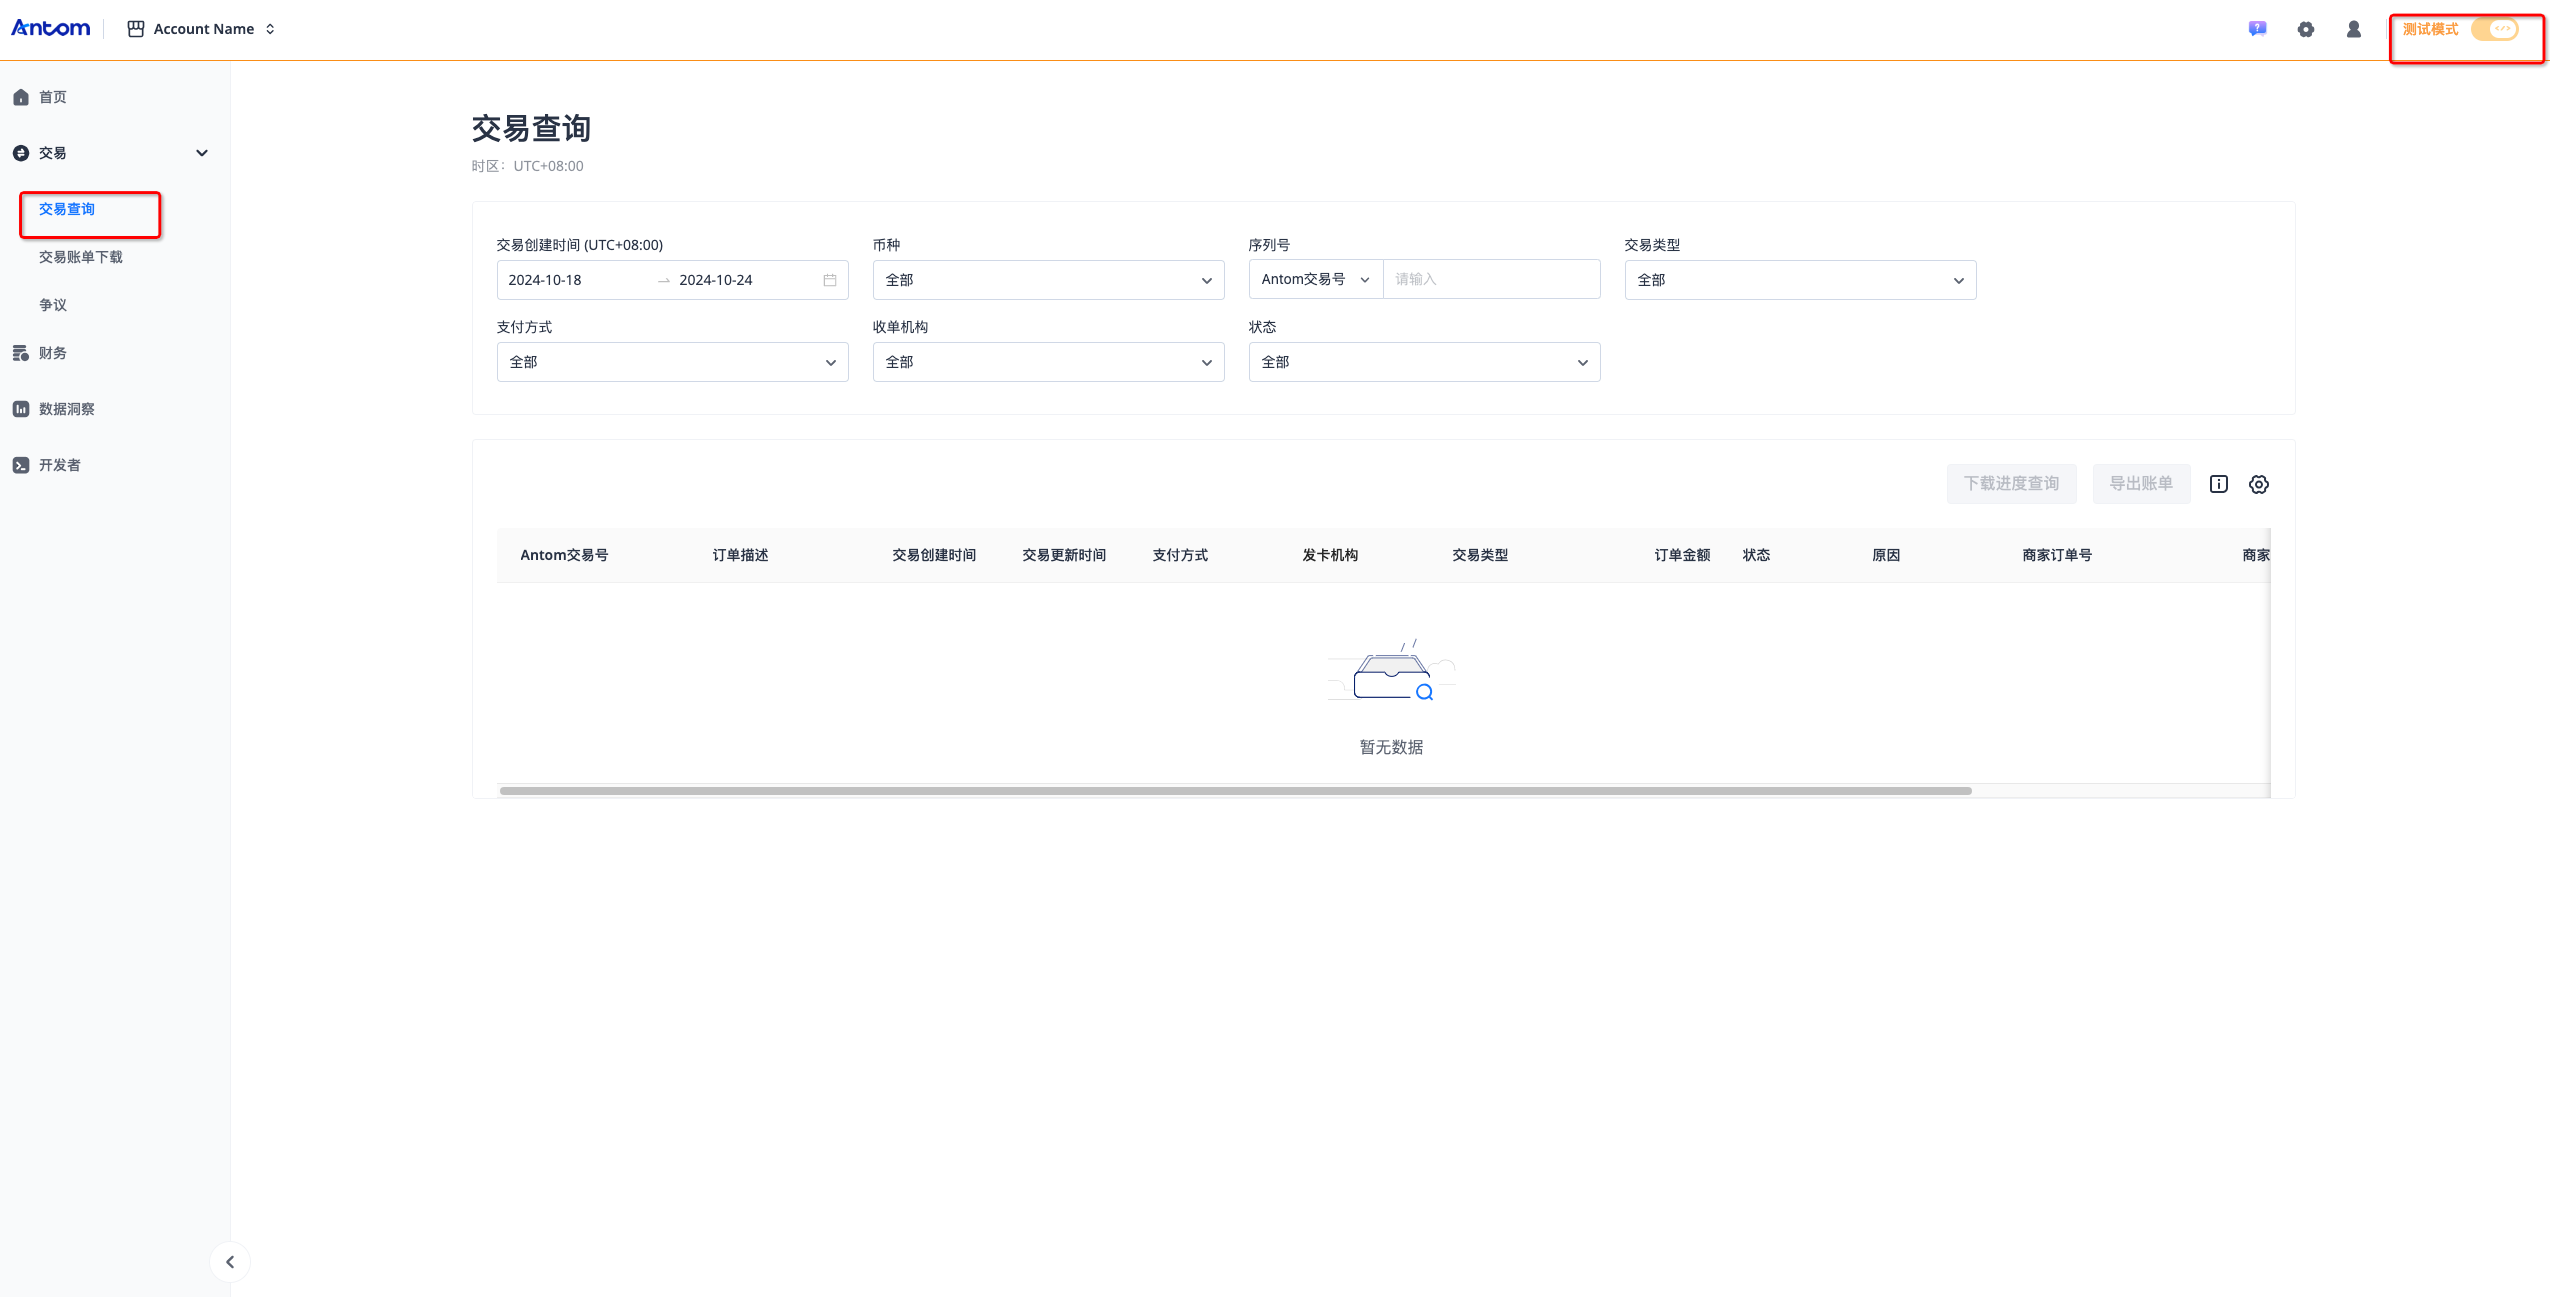Click the table horizontal scrollbar

click(1234, 791)
